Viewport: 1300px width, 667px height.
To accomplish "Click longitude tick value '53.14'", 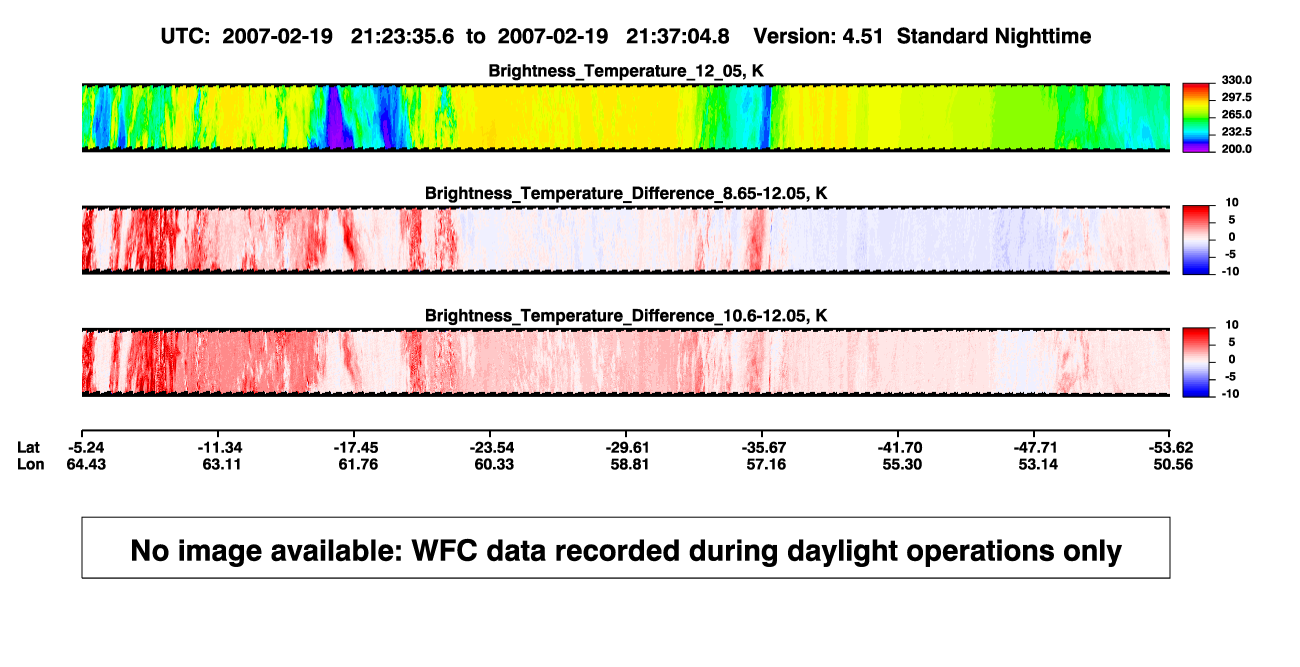I will click(1037, 464).
